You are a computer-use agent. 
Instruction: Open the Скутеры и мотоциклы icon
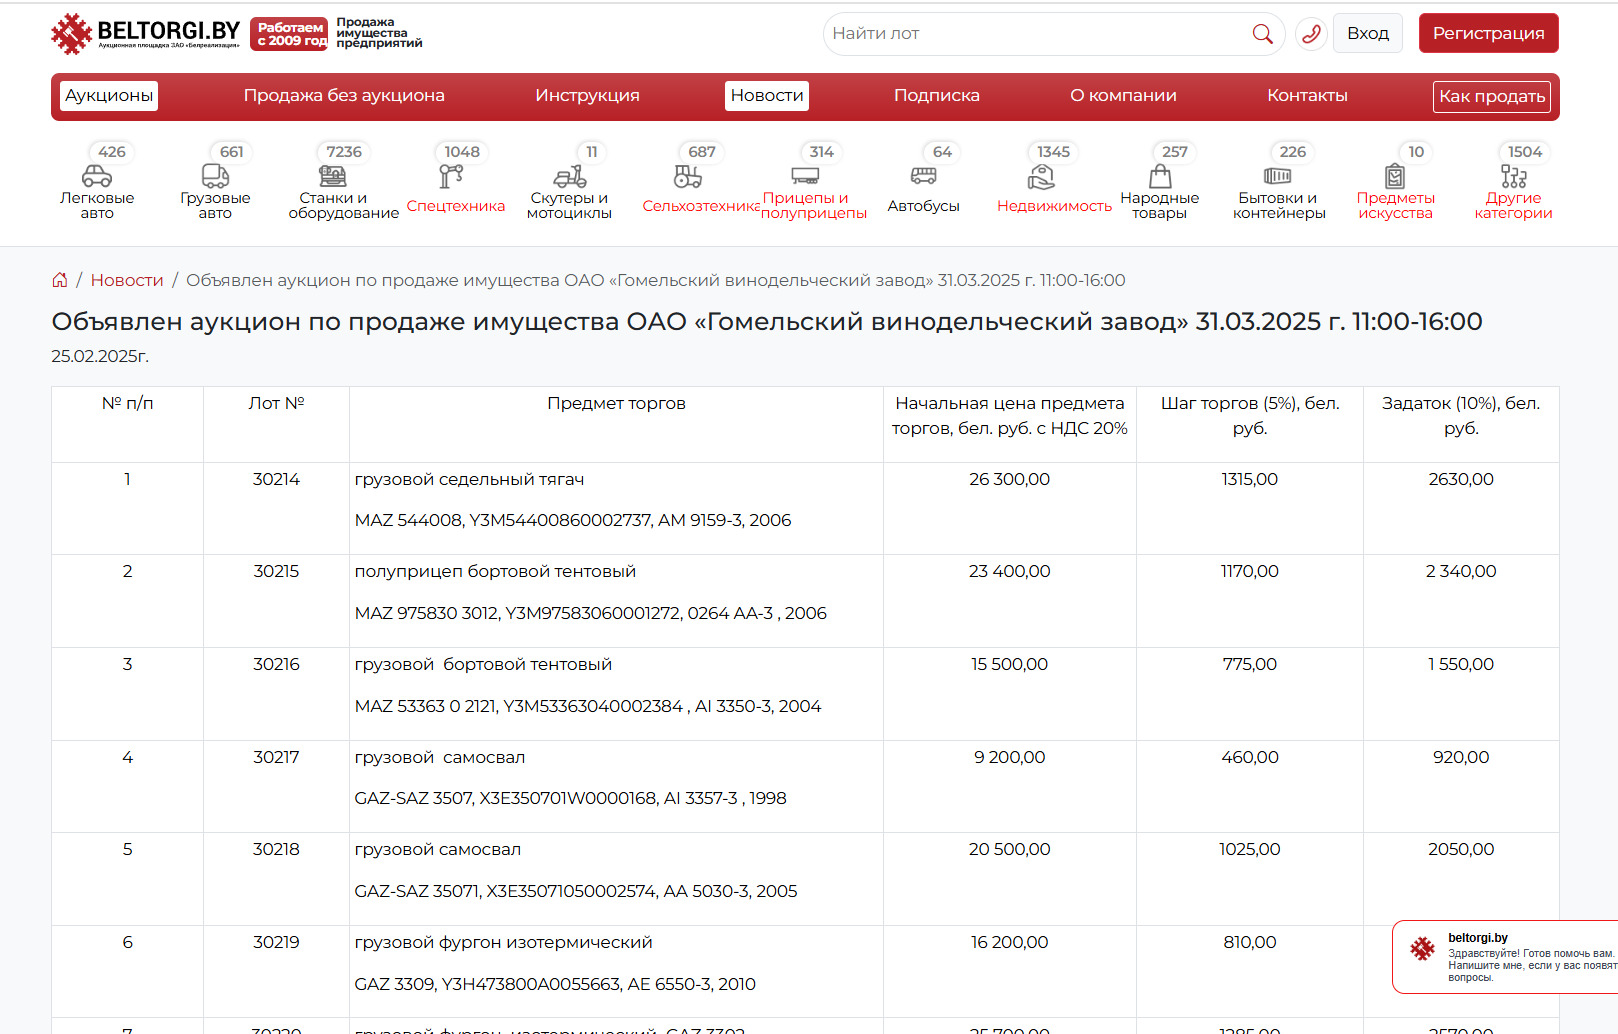pyautogui.click(x=570, y=176)
